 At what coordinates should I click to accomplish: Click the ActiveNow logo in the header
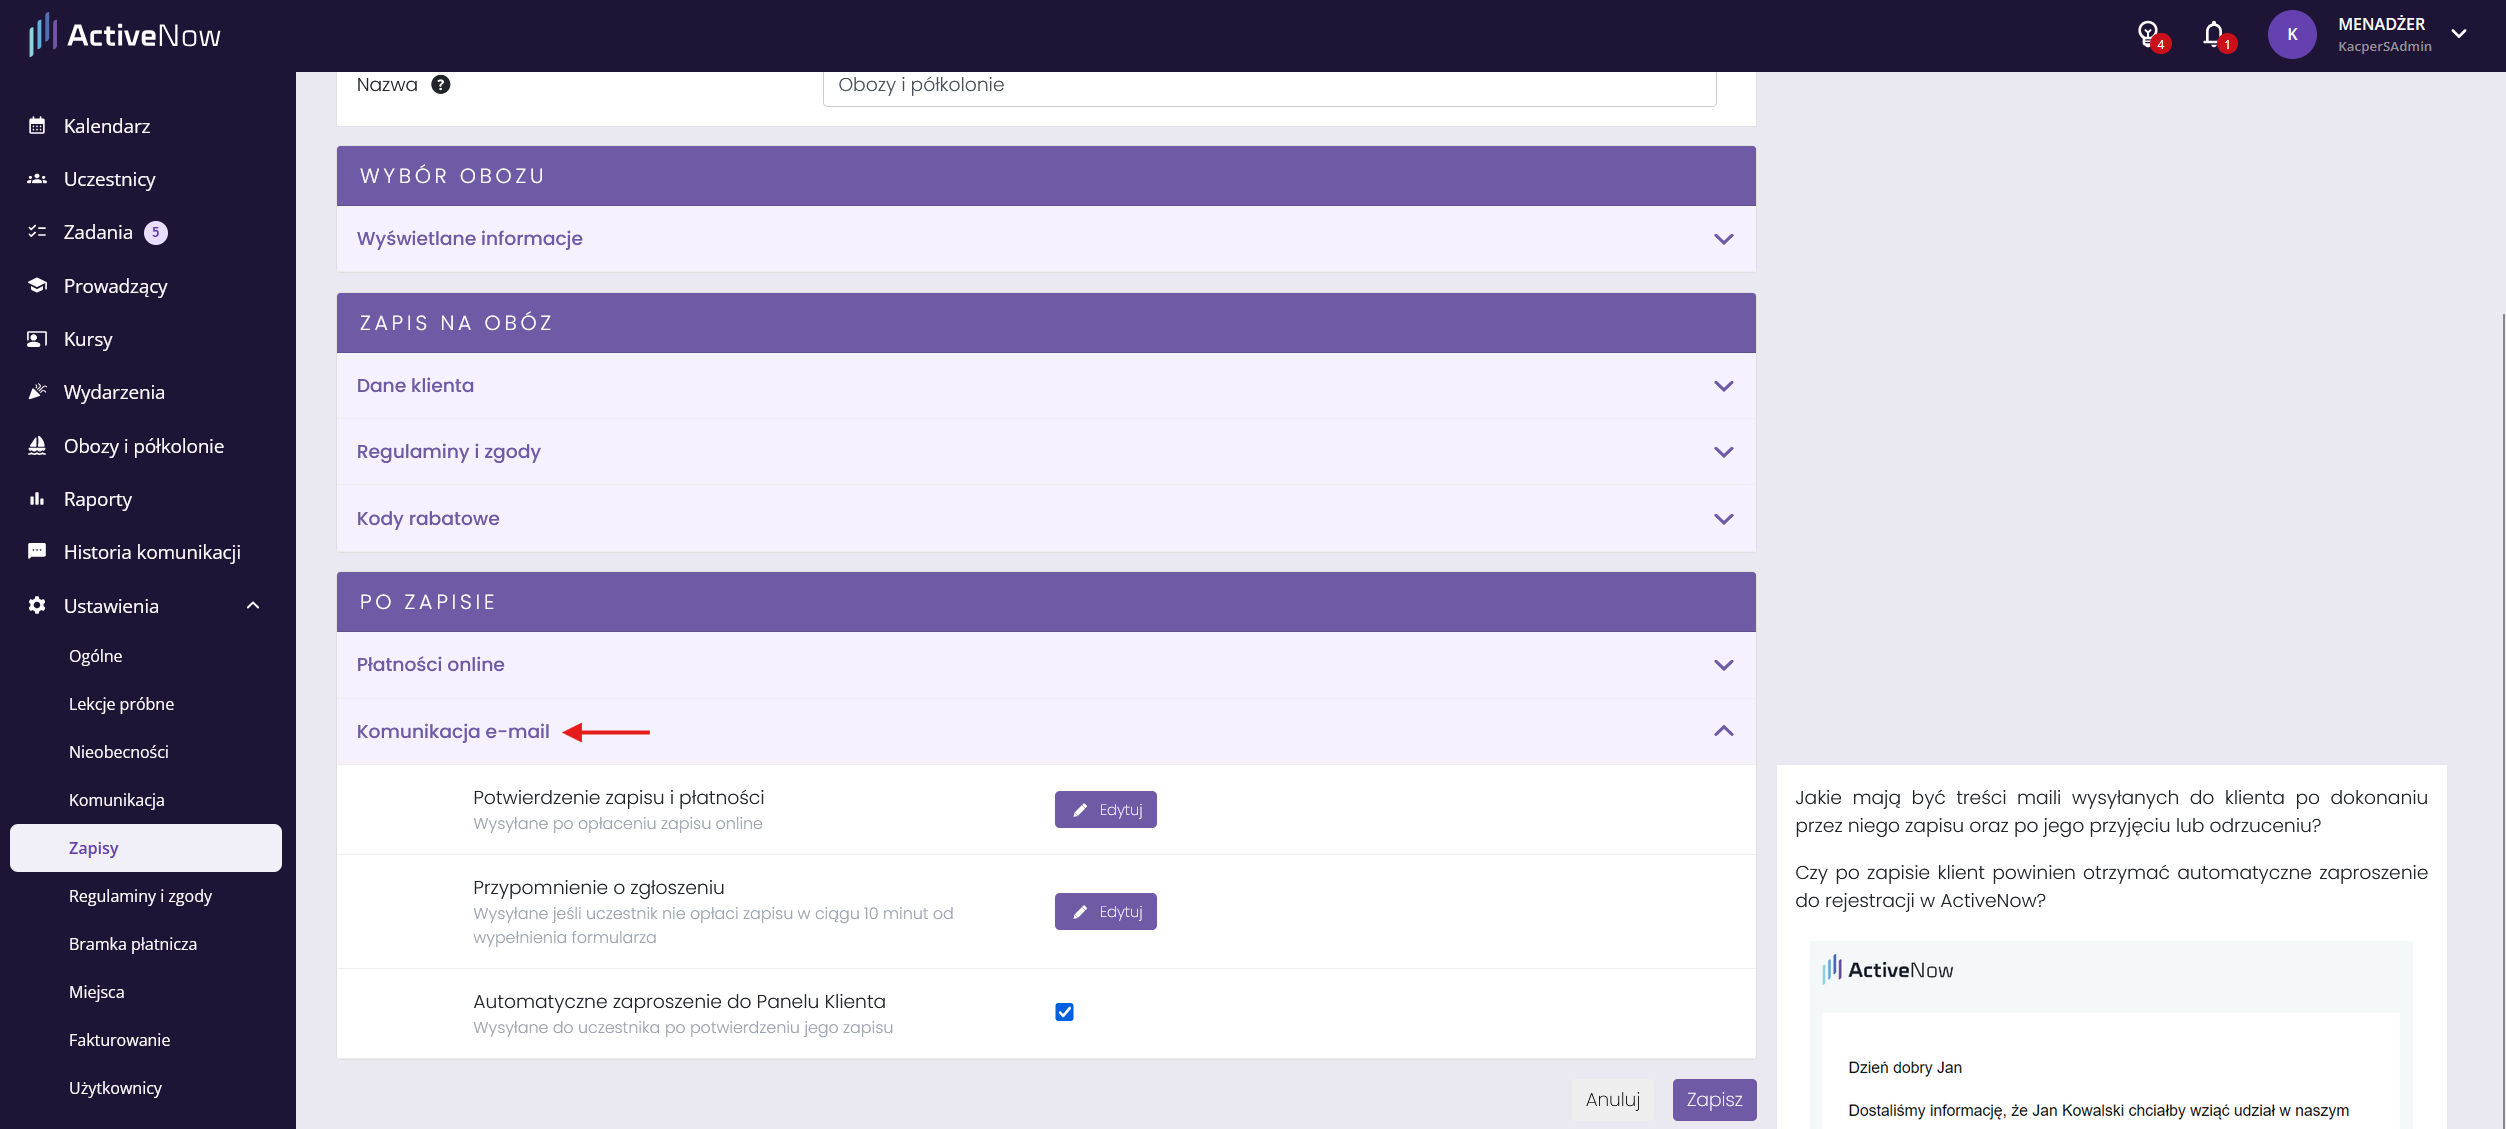click(124, 35)
